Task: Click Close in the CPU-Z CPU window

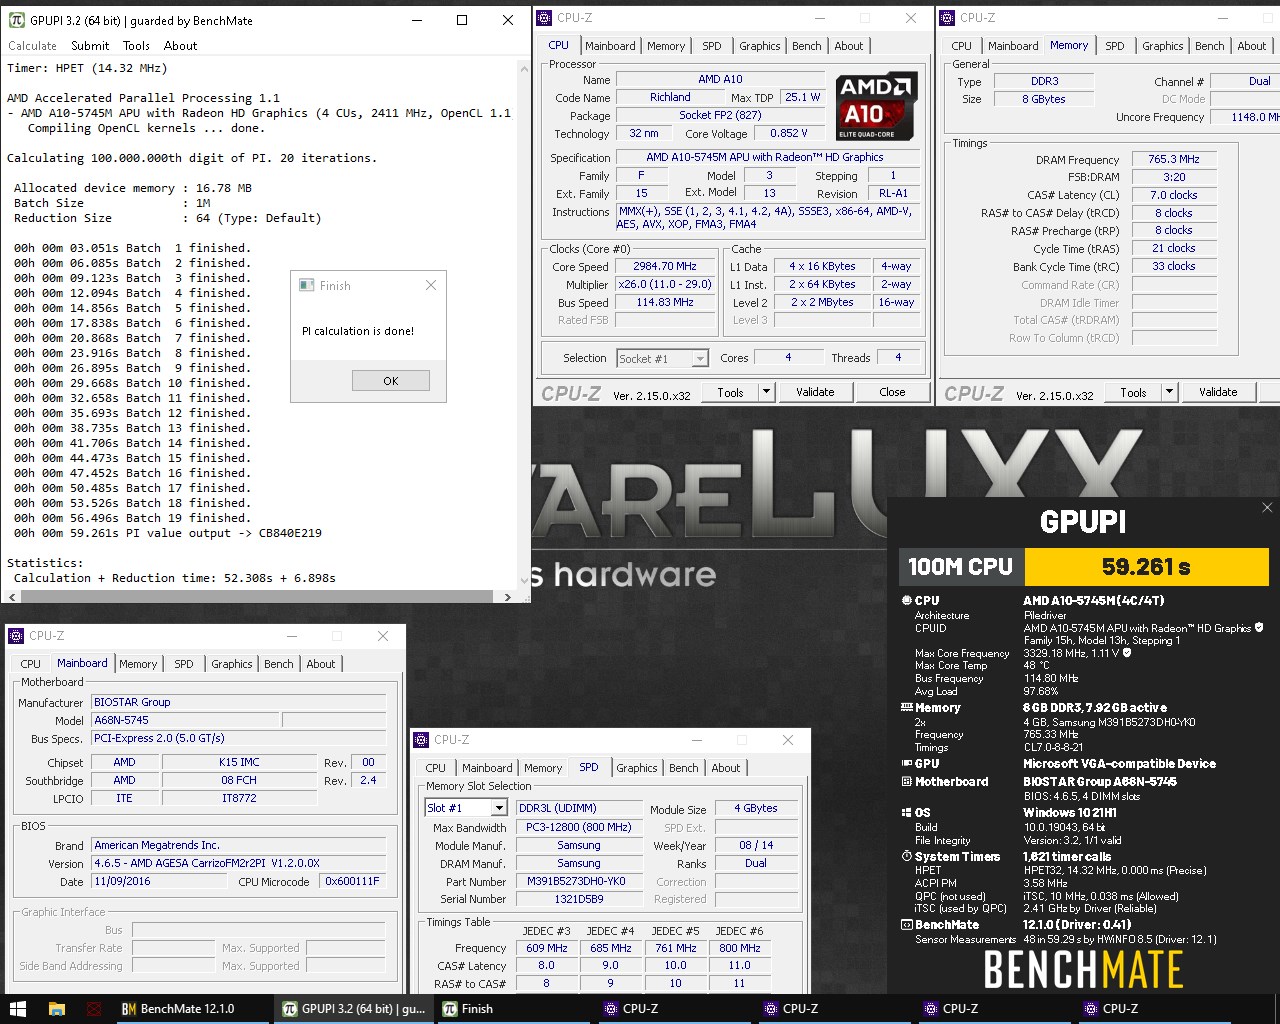Action: point(892,392)
